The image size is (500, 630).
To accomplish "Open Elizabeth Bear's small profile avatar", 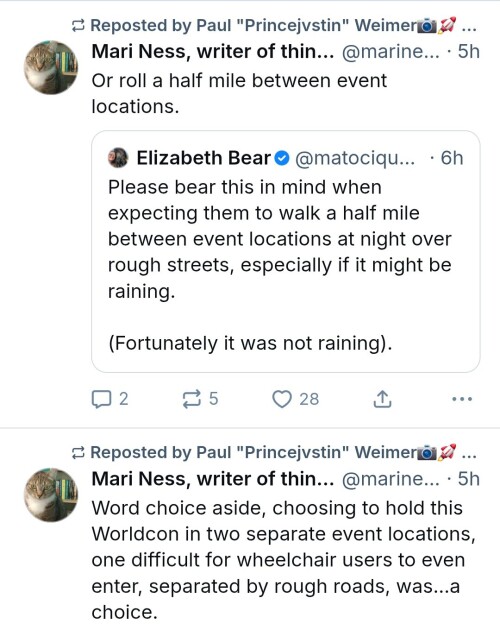I will [118, 158].
